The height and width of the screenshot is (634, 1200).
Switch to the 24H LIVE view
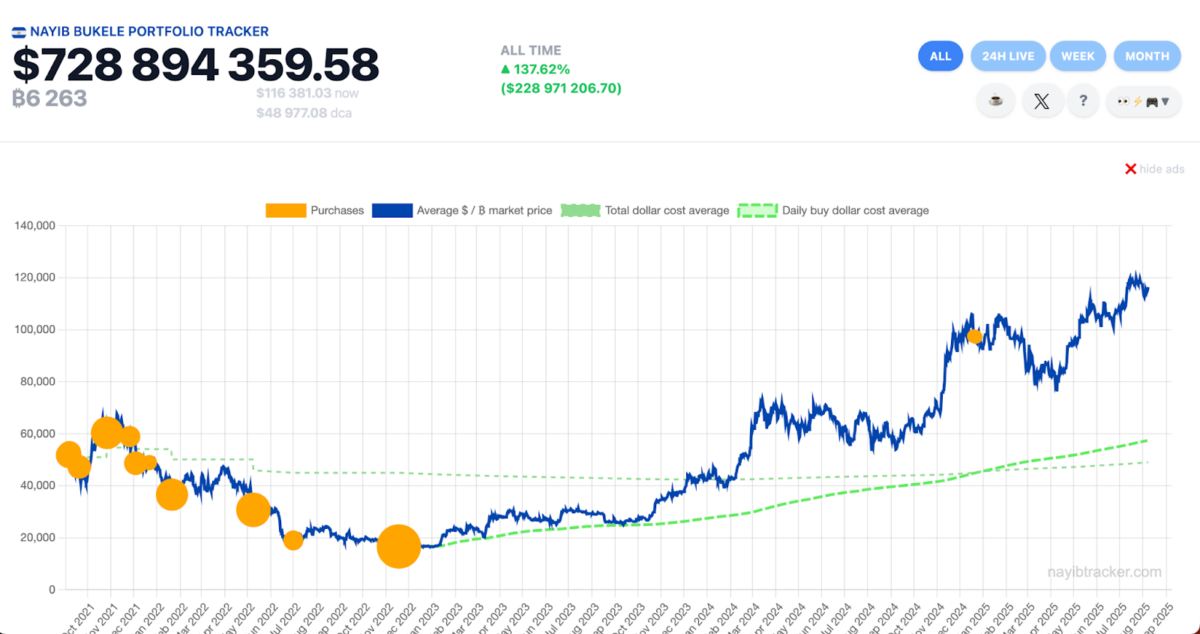pyautogui.click(x=1008, y=56)
